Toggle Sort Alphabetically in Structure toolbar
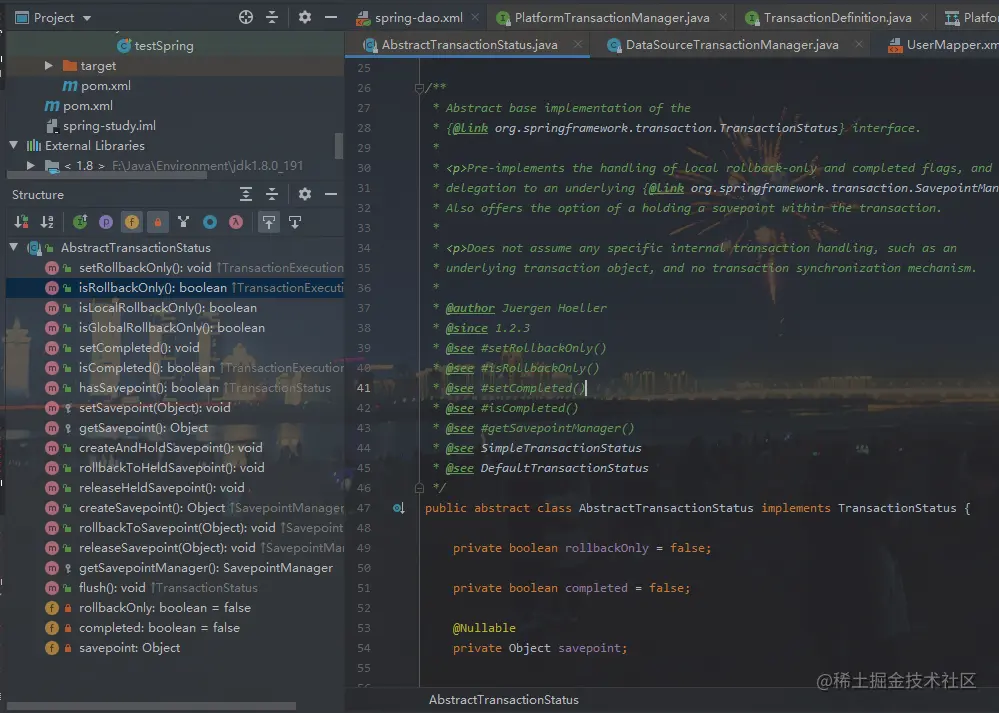Viewport: 999px width, 713px height. tap(47, 222)
